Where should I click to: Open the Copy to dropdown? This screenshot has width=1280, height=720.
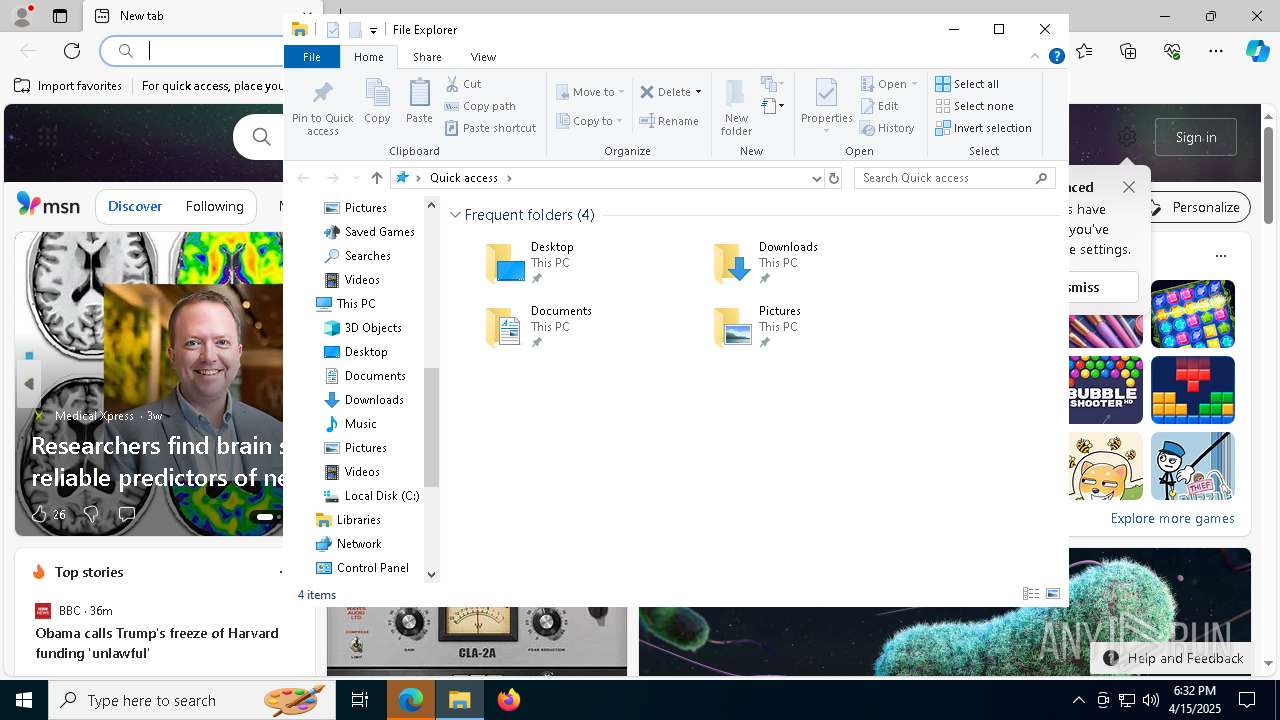pos(590,121)
